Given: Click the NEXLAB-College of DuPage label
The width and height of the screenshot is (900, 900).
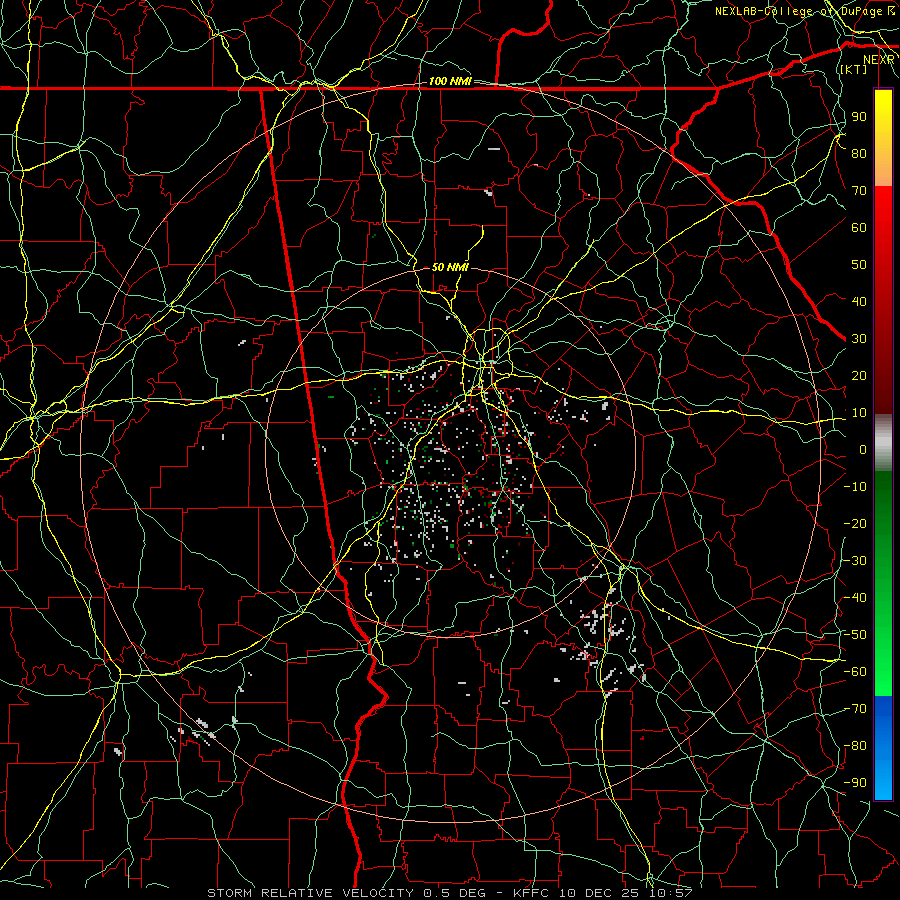Looking at the screenshot, I should (x=805, y=11).
